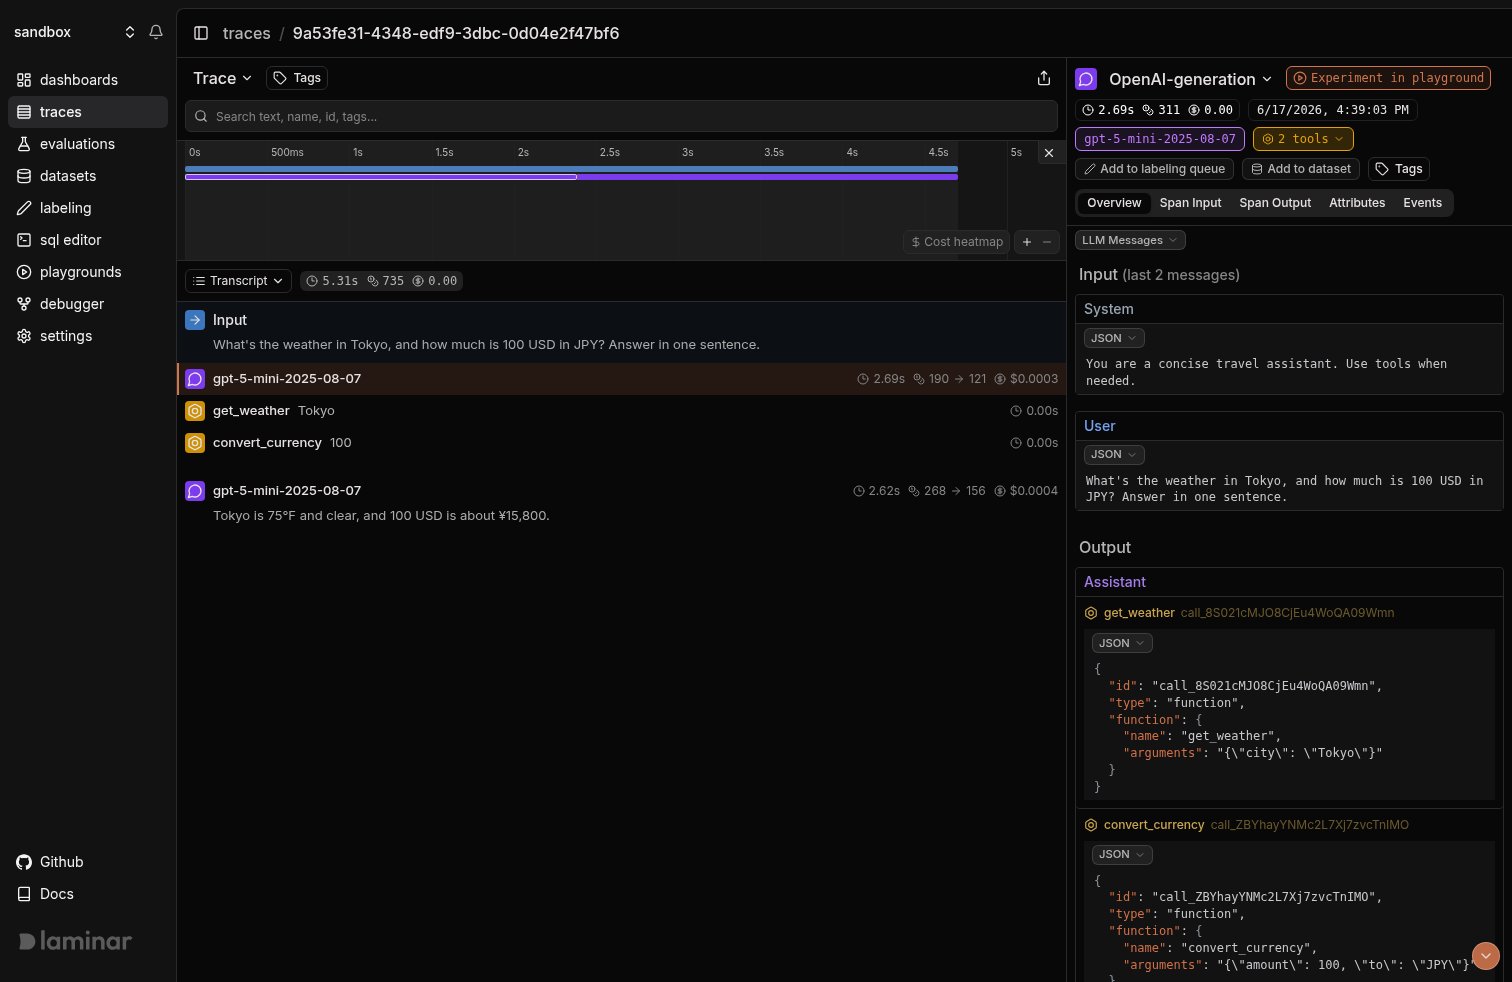Image resolution: width=1512 pixels, height=982 pixels.
Task: Open Transcript view dropdown
Action: (238, 281)
